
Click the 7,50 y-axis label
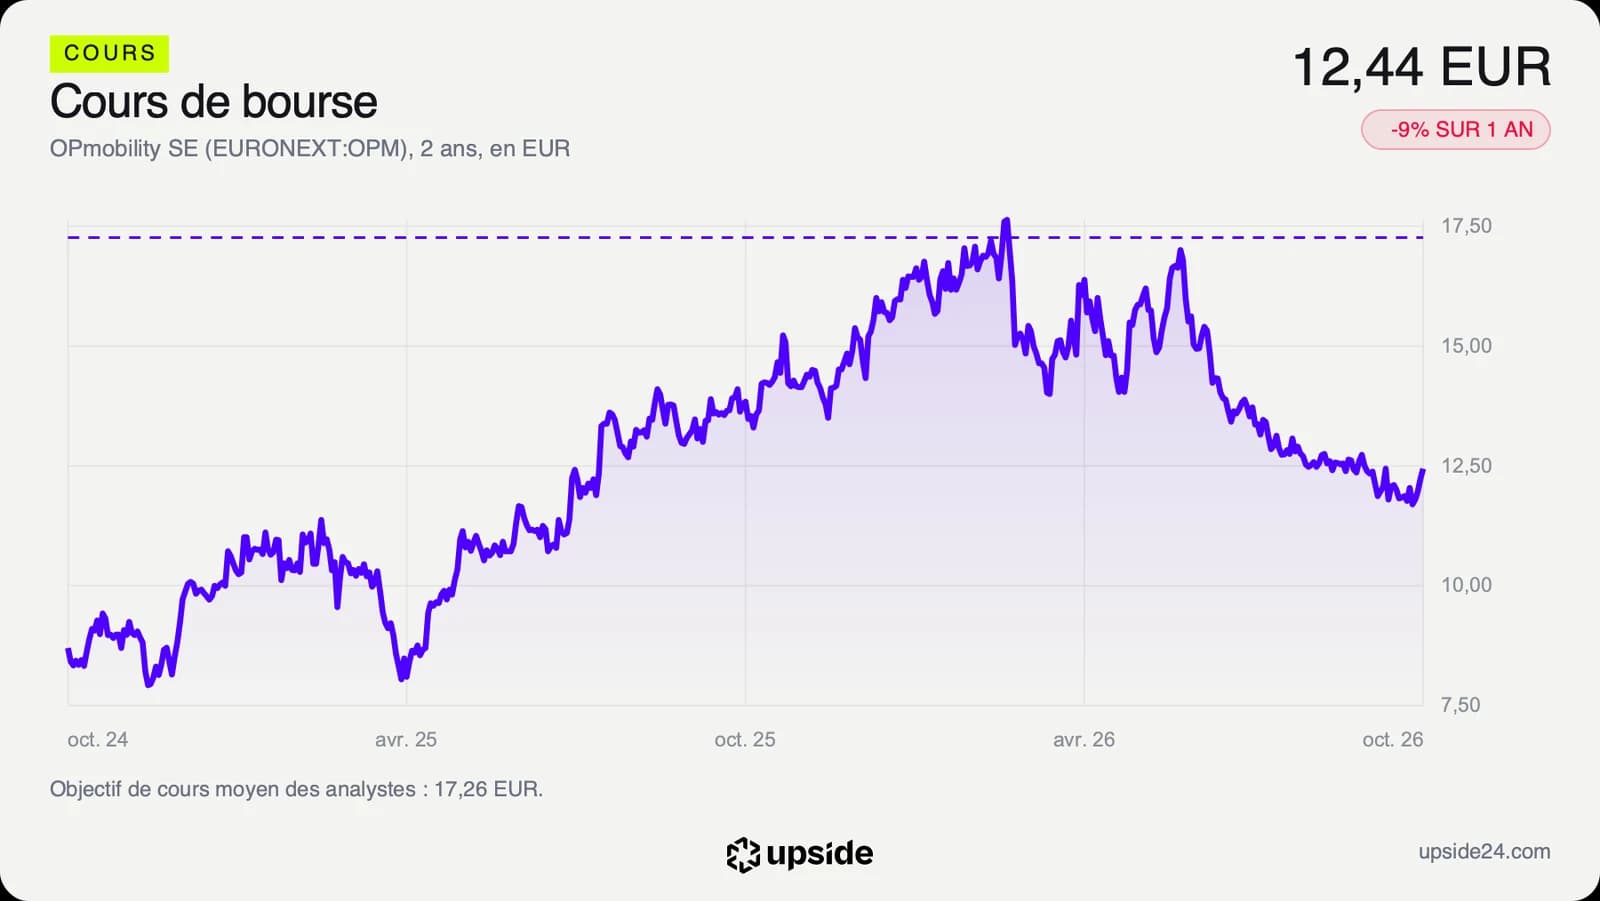(1461, 705)
